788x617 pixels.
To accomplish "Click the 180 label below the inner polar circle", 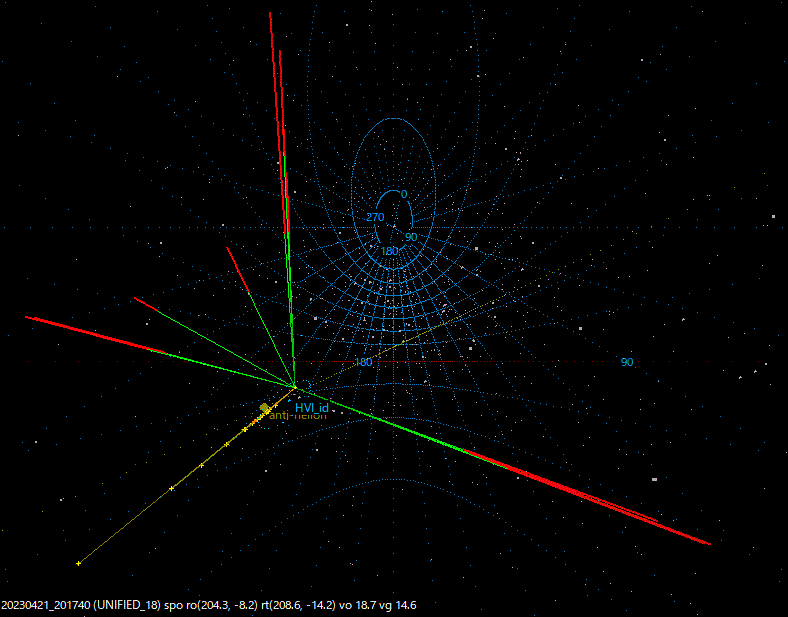I will [x=389, y=251].
